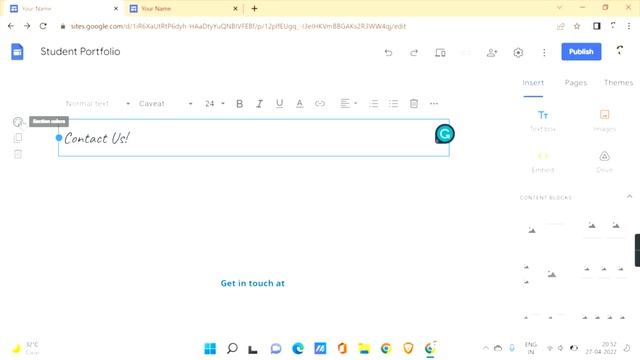The width and height of the screenshot is (640, 360).
Task: Toggle underline formatting
Action: point(280,104)
